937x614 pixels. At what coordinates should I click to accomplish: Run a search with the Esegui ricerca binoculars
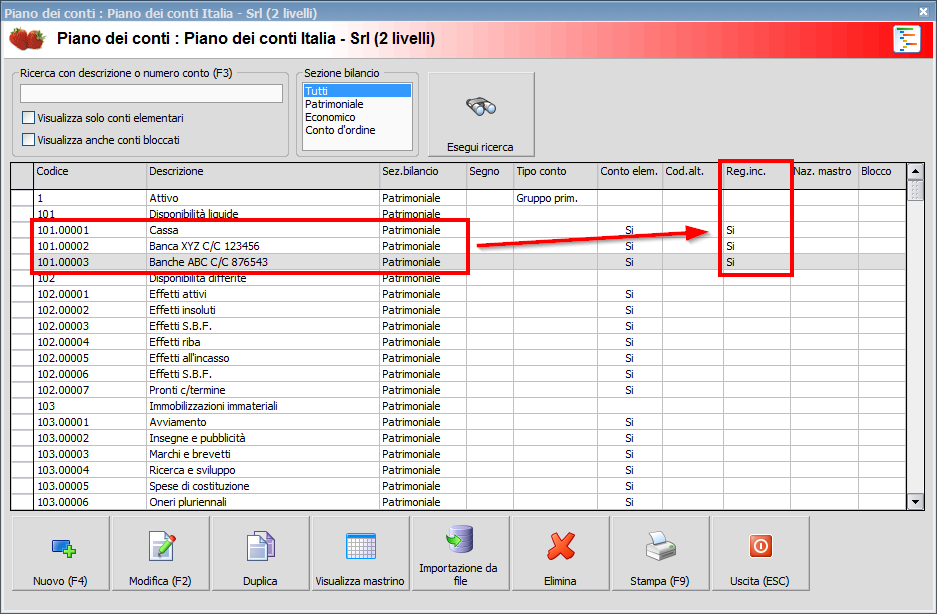(x=480, y=113)
